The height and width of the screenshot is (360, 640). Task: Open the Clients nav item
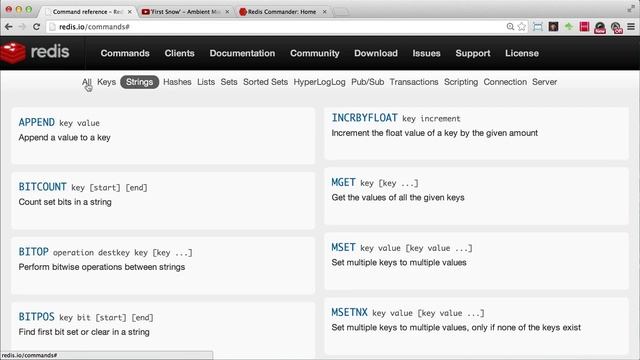[x=180, y=53]
